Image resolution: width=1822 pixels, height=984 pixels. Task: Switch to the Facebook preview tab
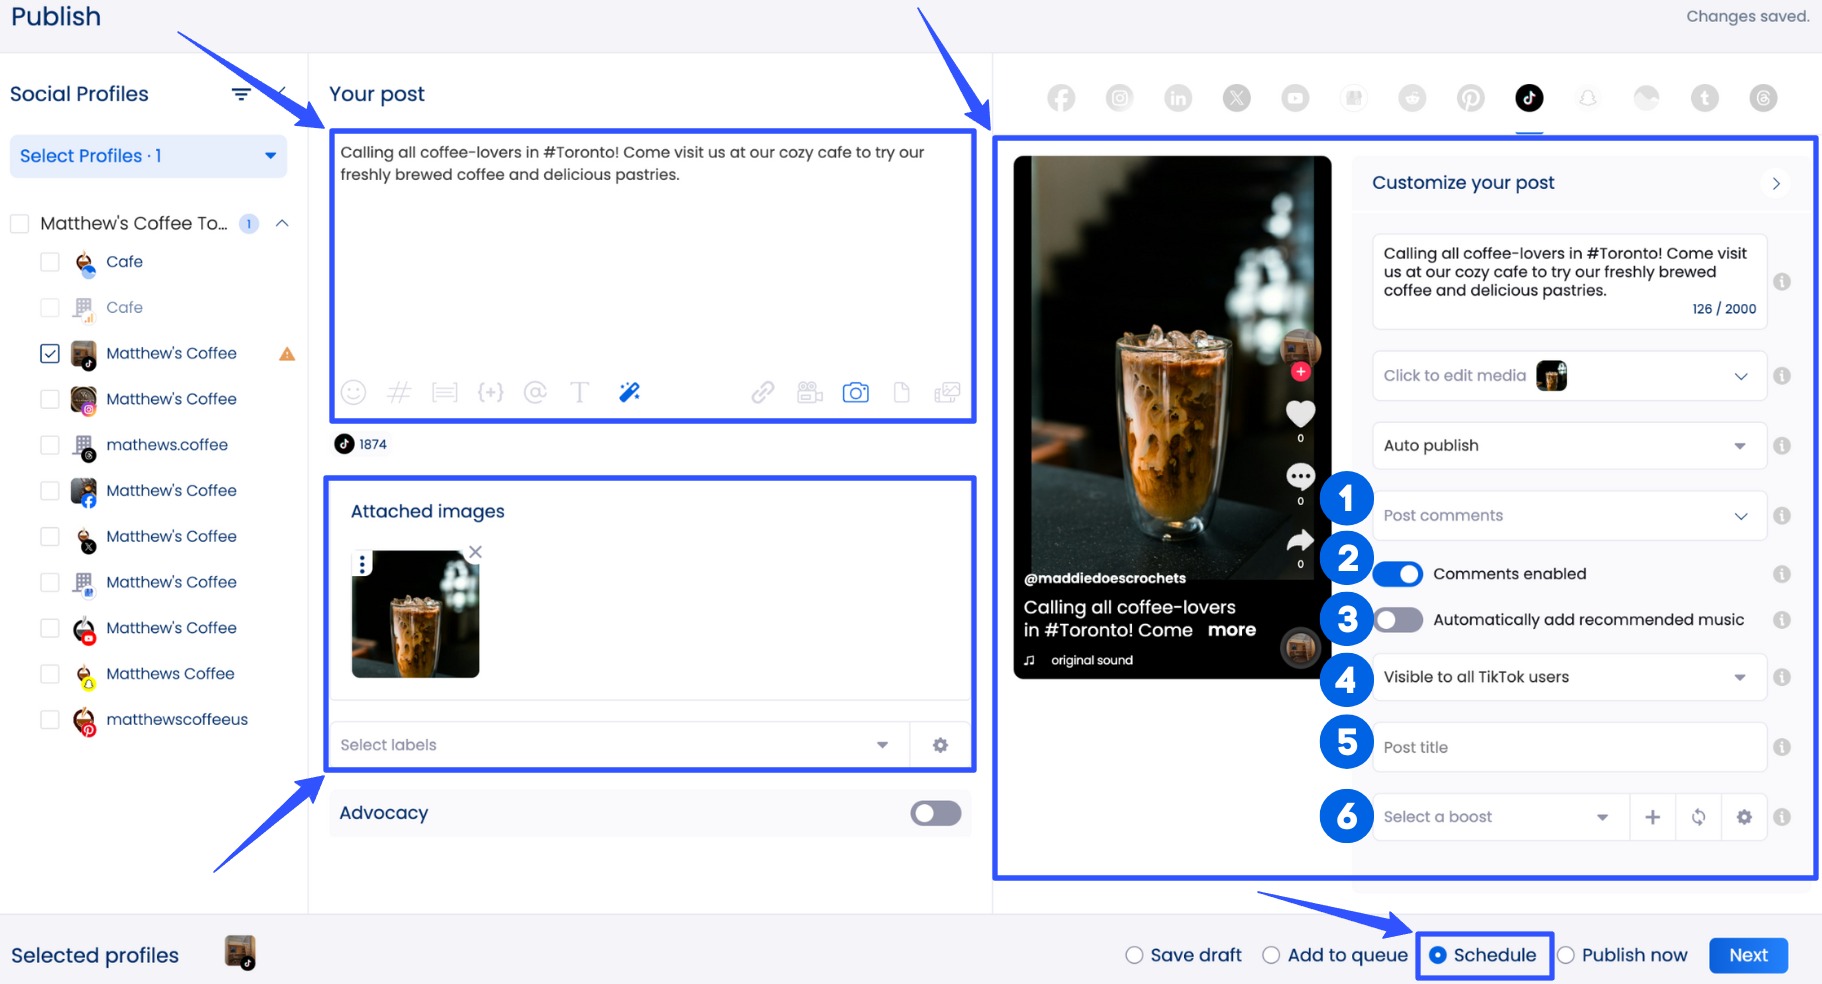[1060, 98]
